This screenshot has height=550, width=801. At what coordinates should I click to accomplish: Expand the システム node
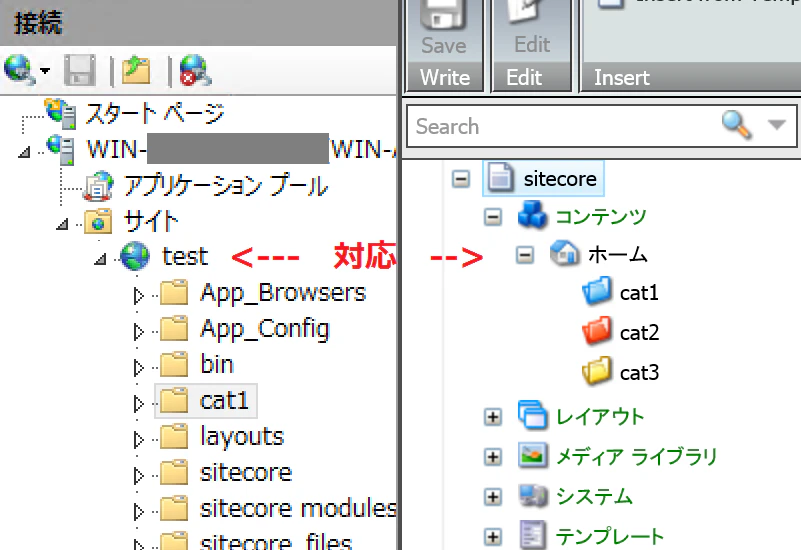click(x=492, y=497)
